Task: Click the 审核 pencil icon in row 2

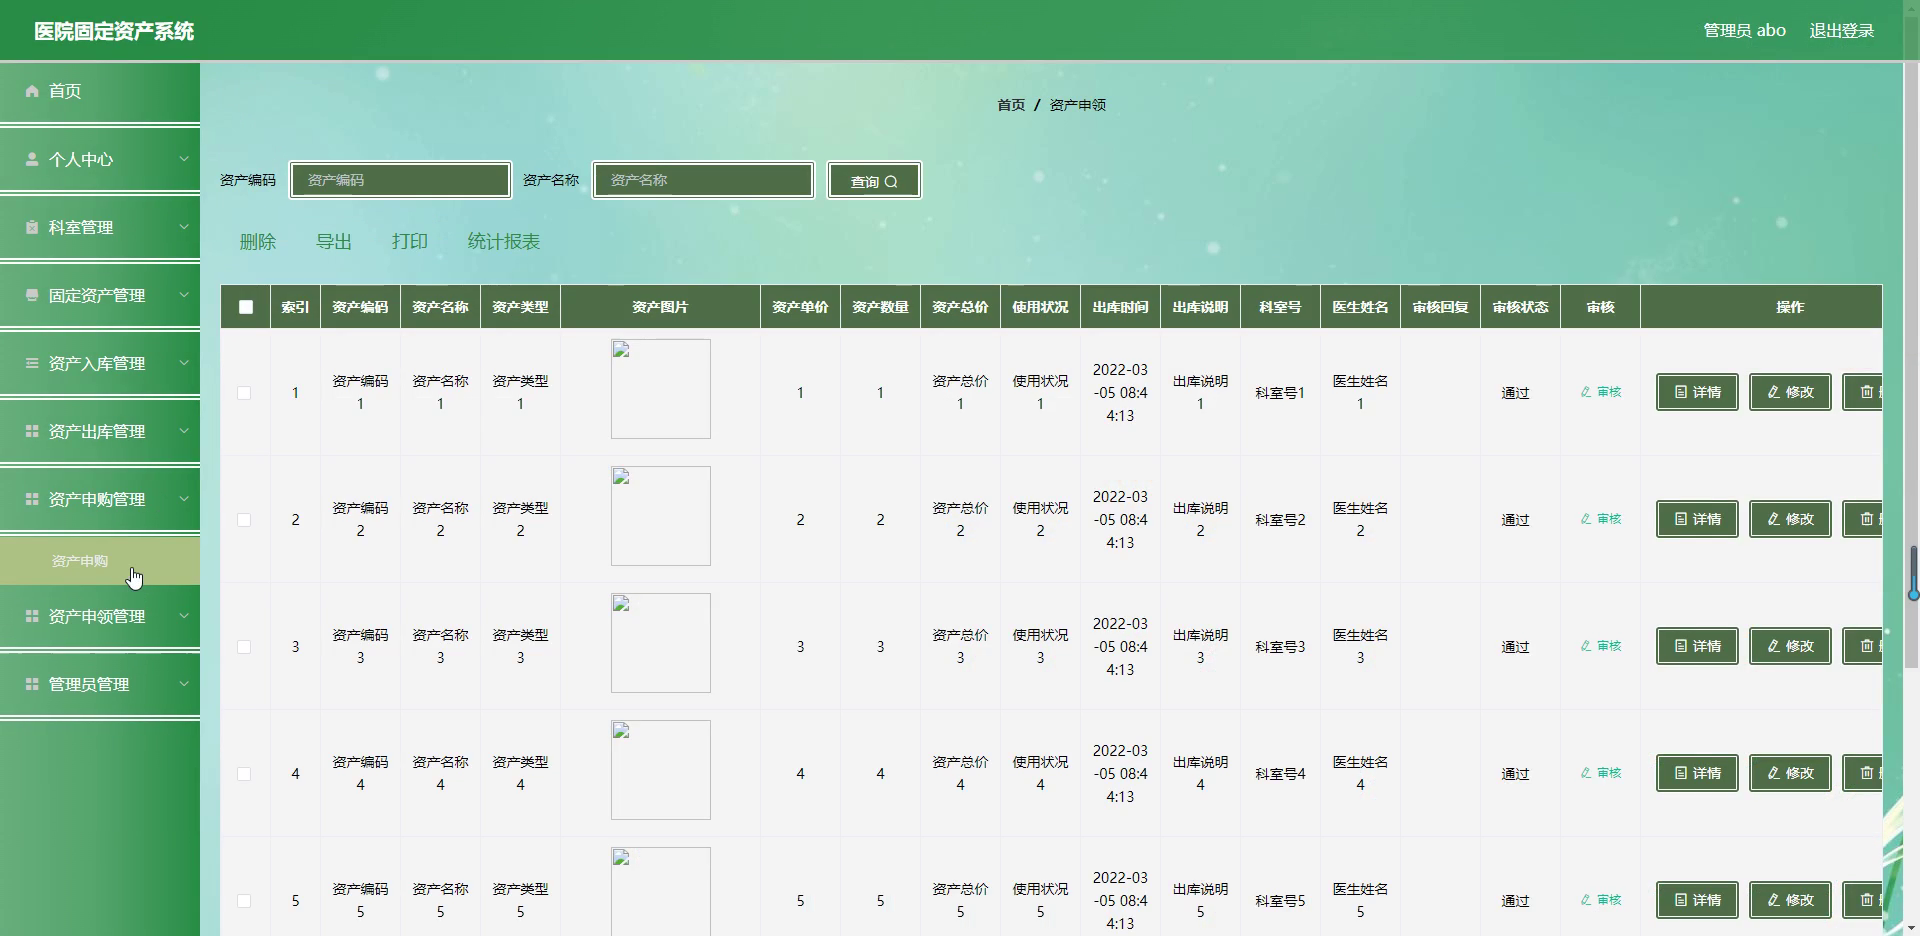Action: coord(1586,519)
